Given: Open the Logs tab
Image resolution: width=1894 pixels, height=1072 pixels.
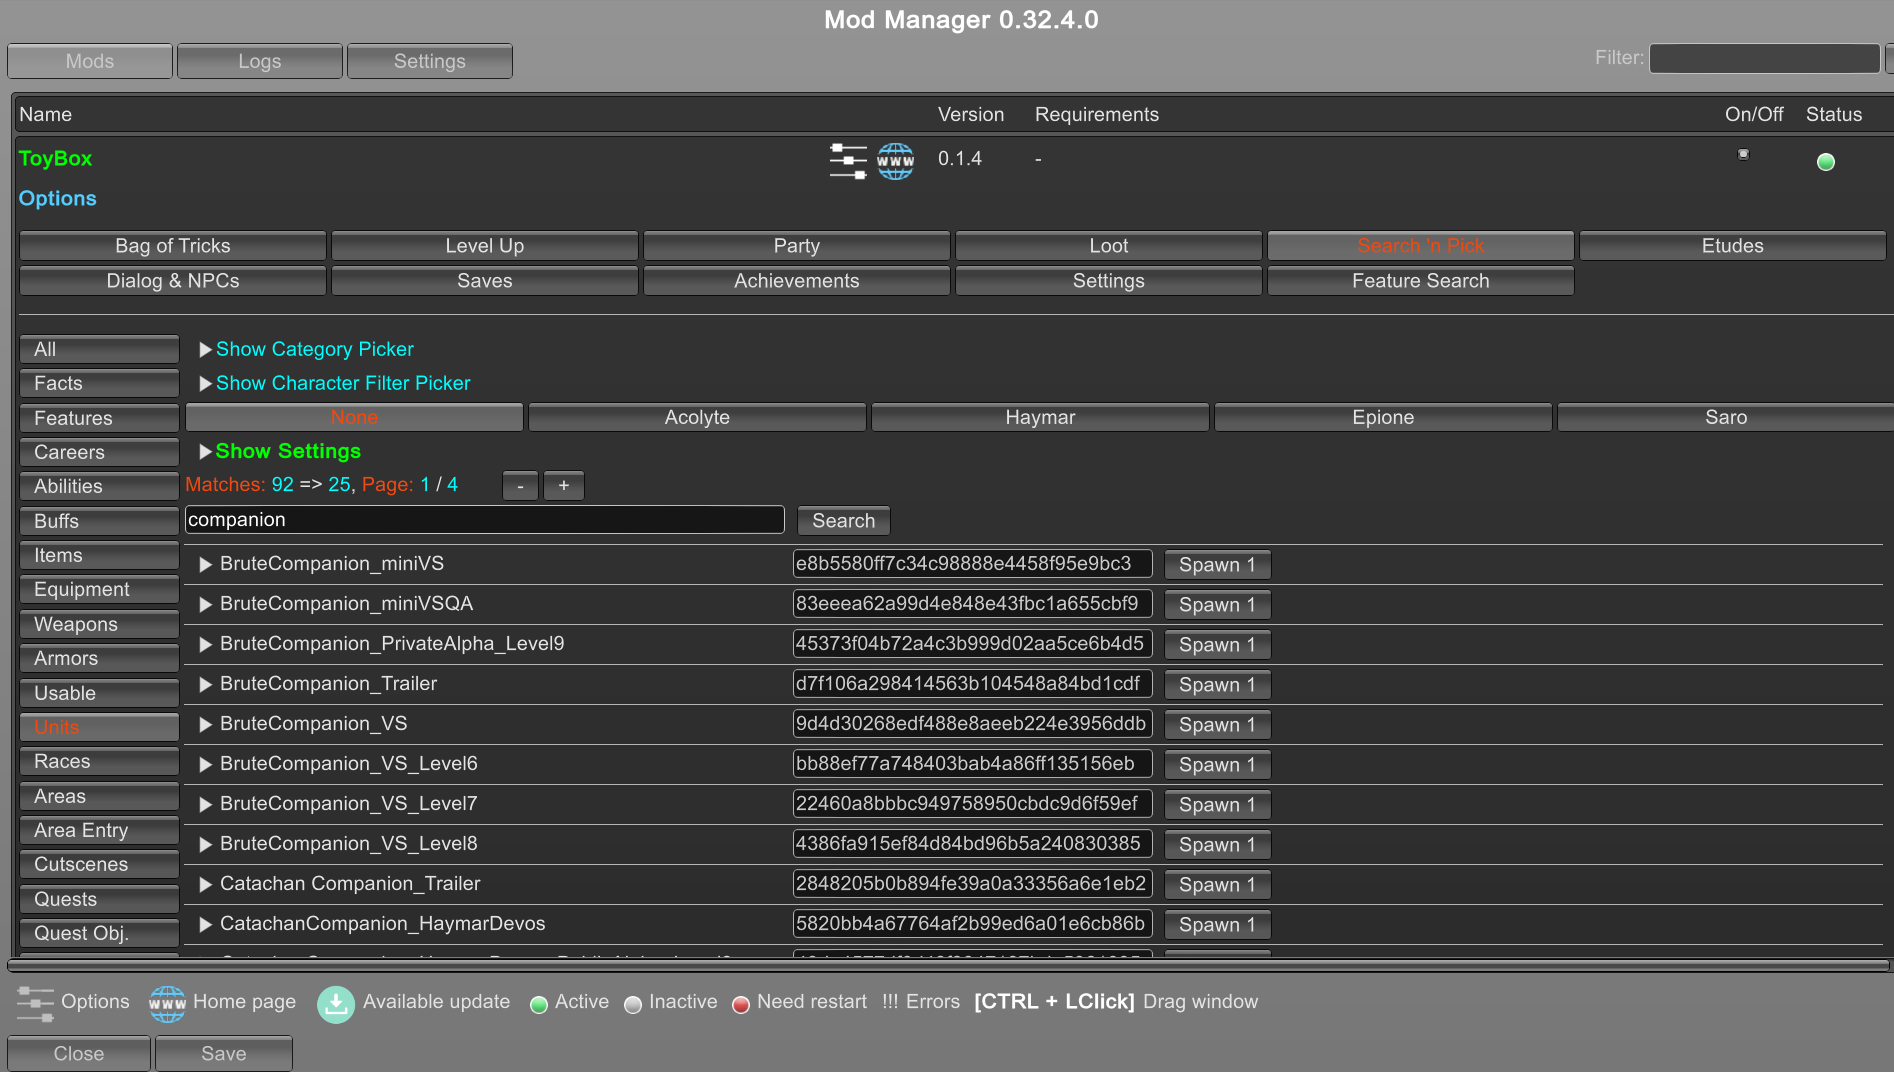Looking at the screenshot, I should point(260,61).
